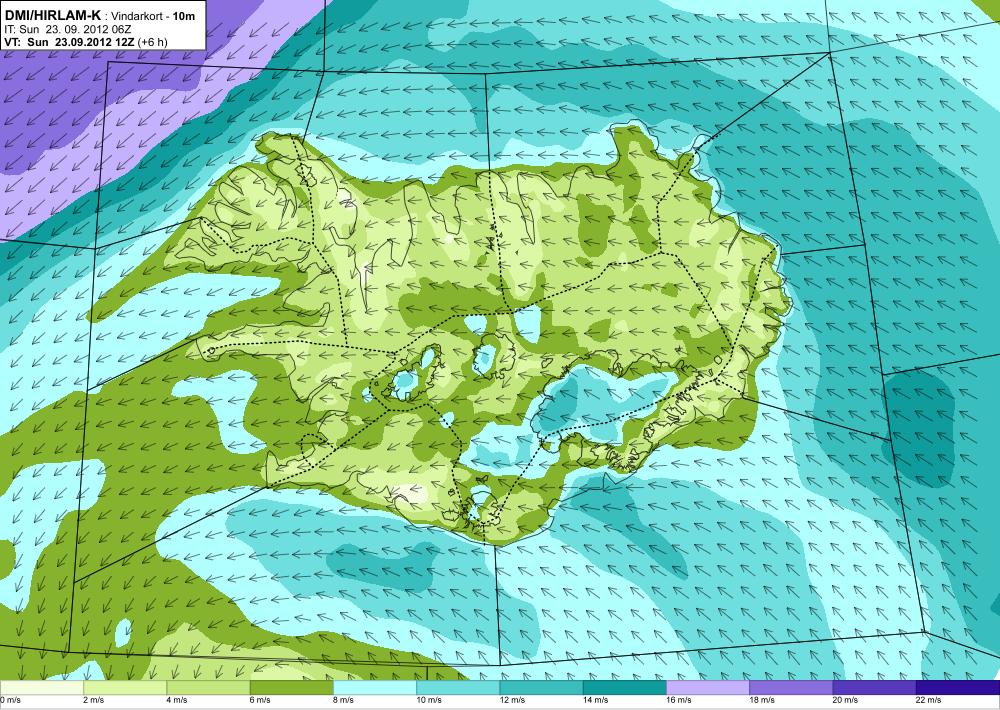Click the '8 m/s' legend label
This screenshot has width=1000, height=710.
click(x=343, y=700)
